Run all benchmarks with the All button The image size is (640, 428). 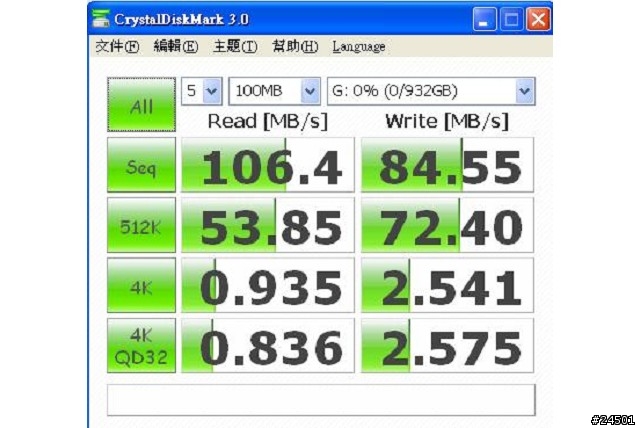point(141,103)
